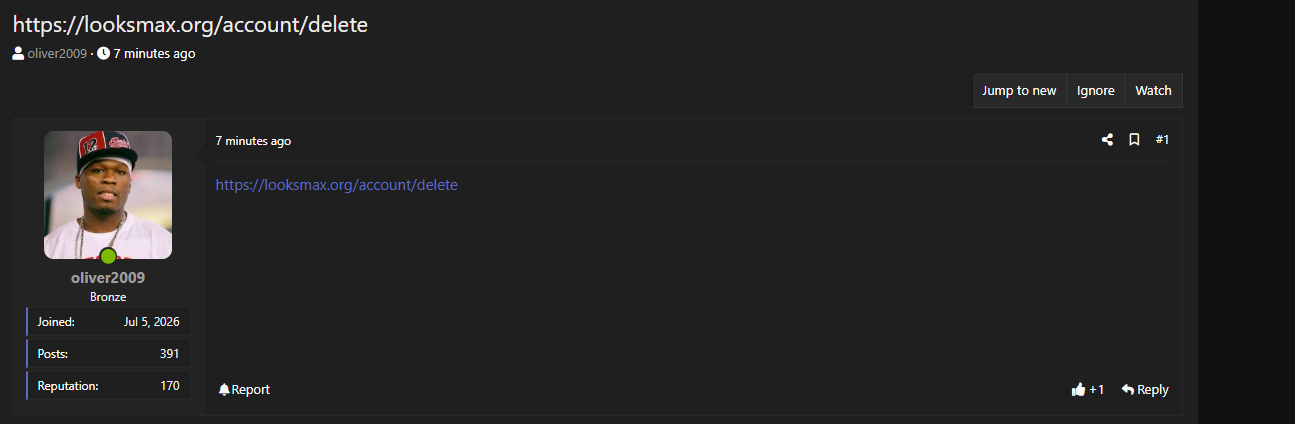
Task: Click the green online status indicator dot
Action: point(108,256)
